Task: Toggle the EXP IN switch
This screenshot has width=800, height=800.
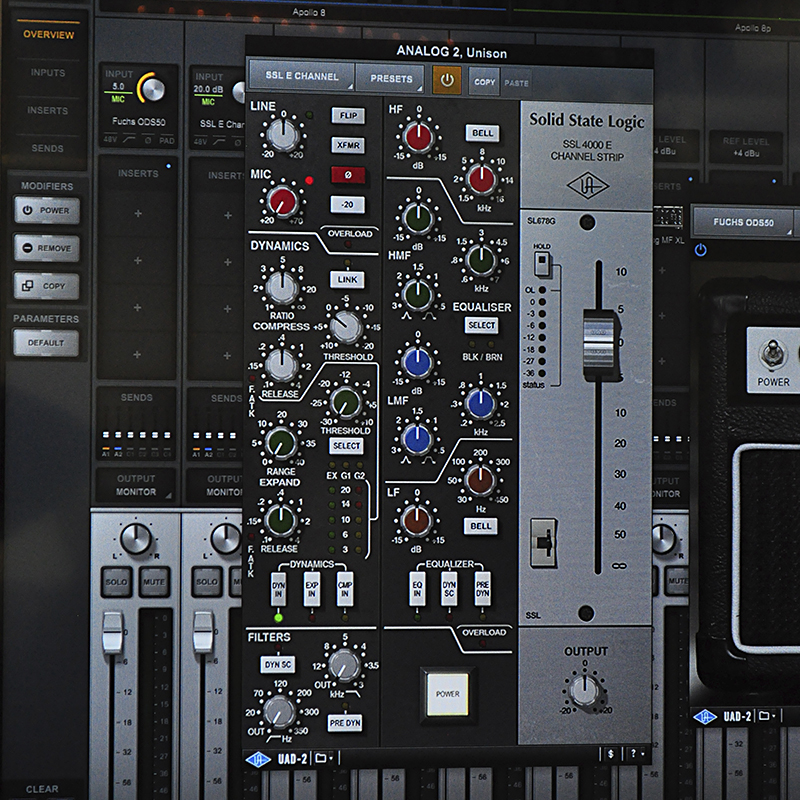Action: 312,589
